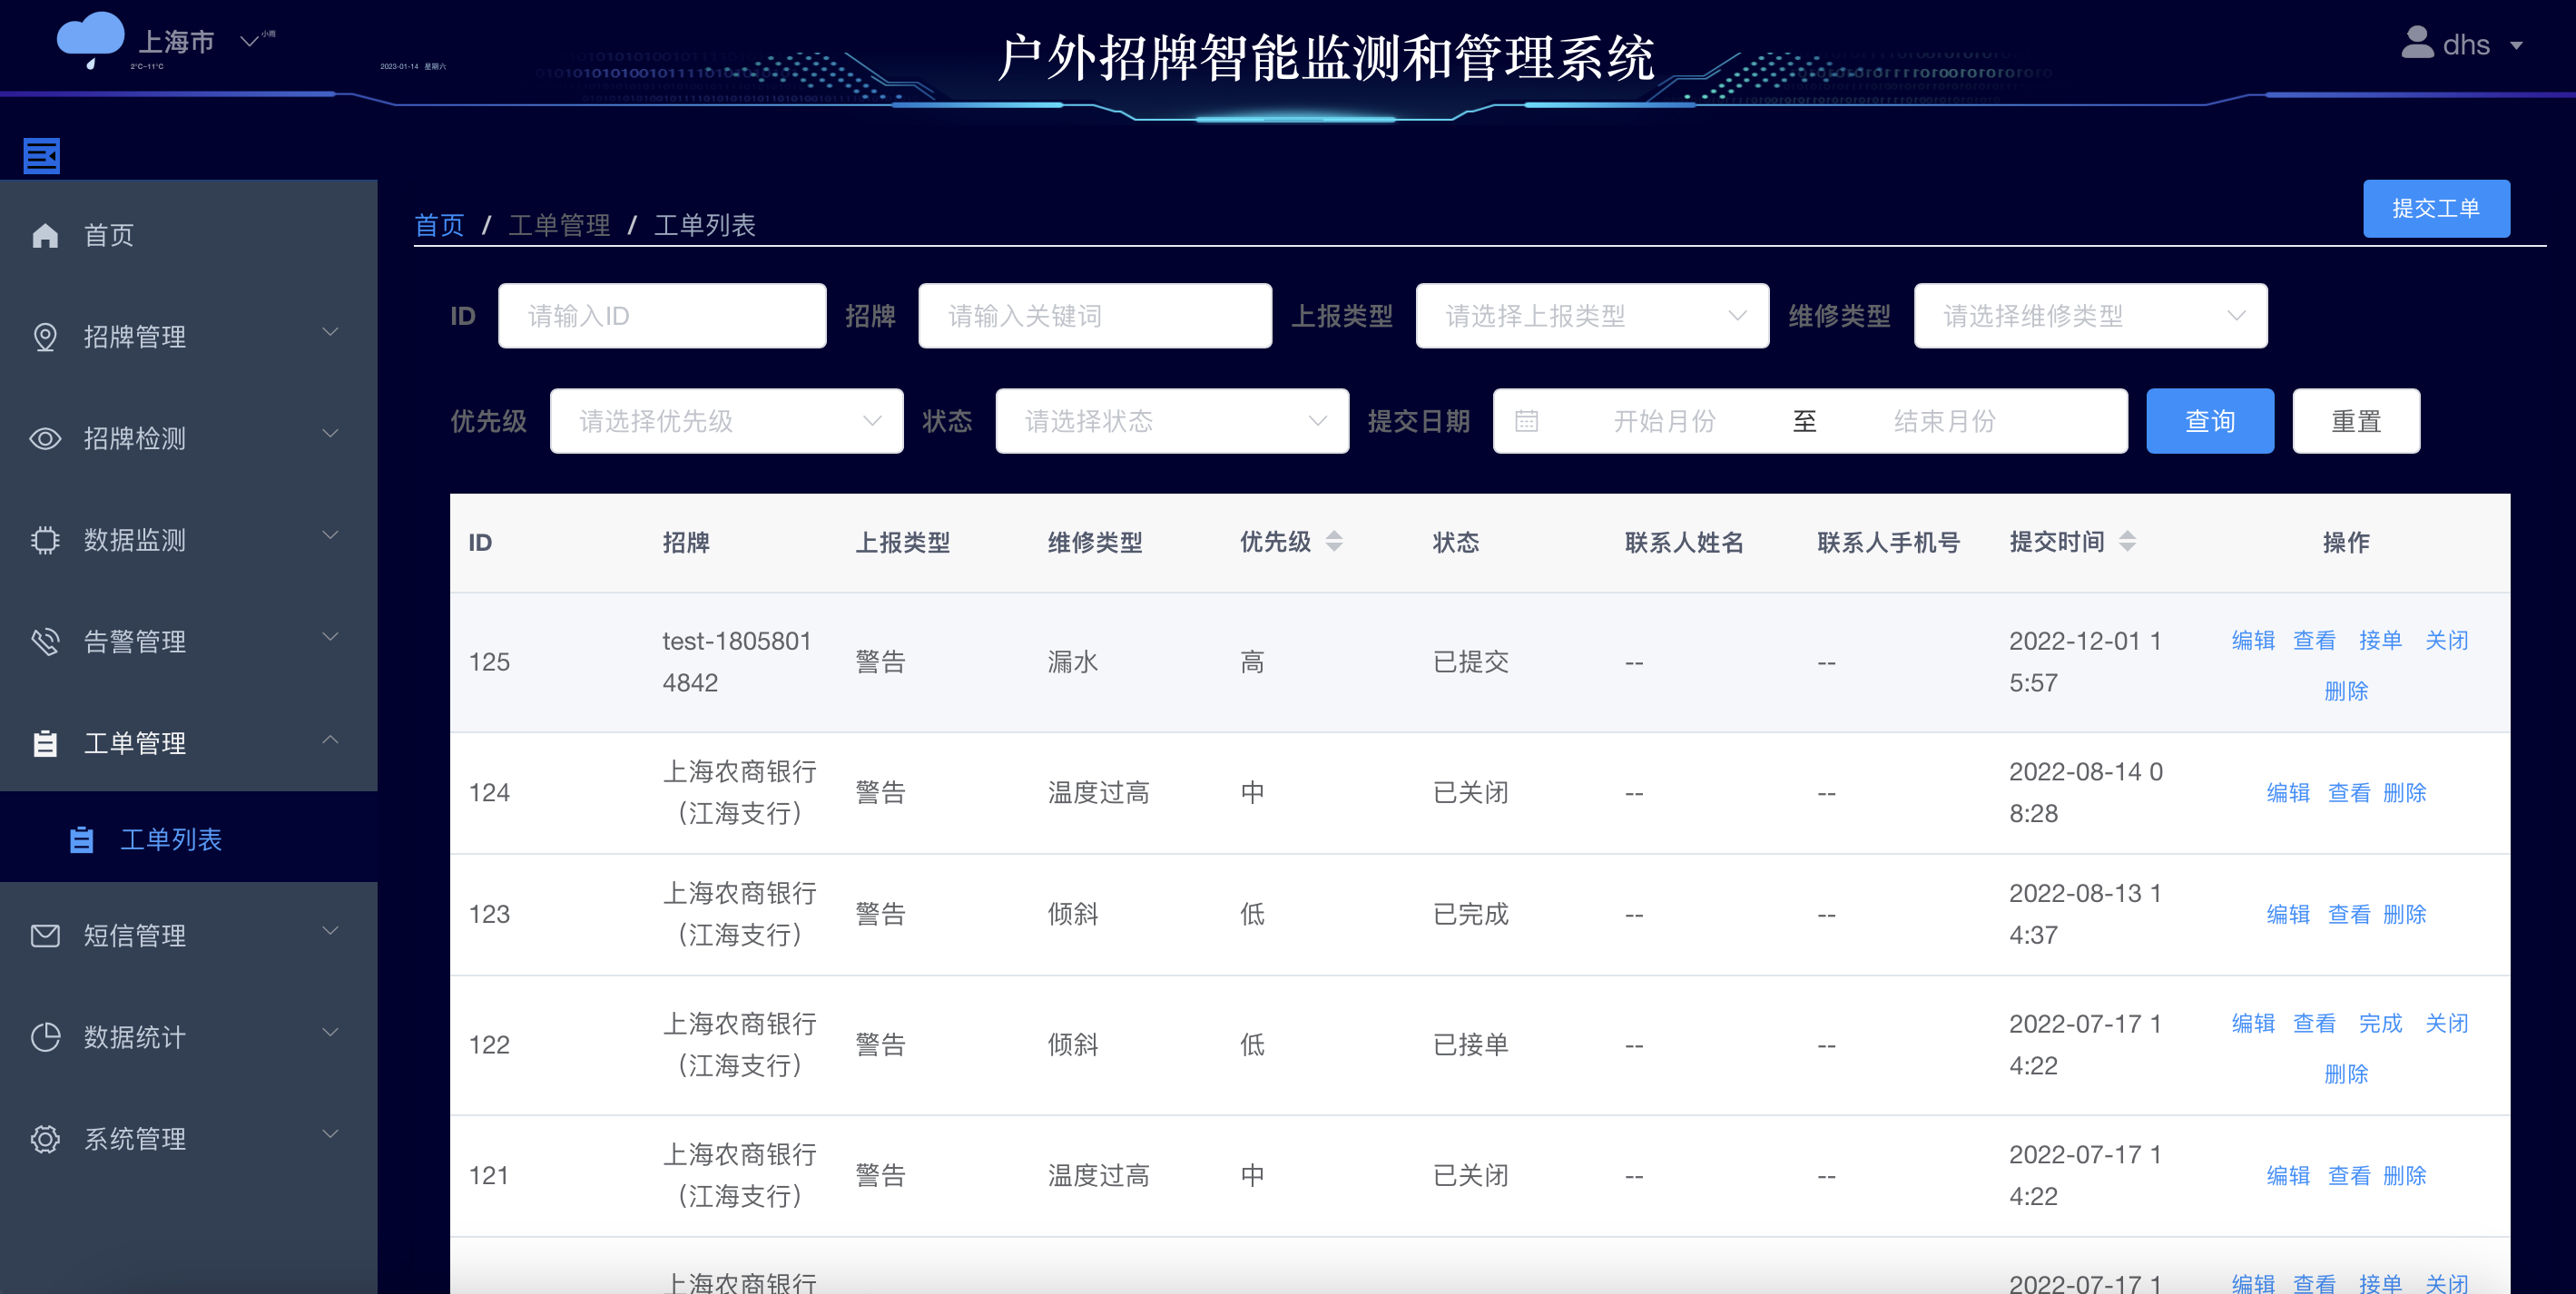Open the 上海市 city dropdown
2576x1294 pixels.
click(250, 41)
